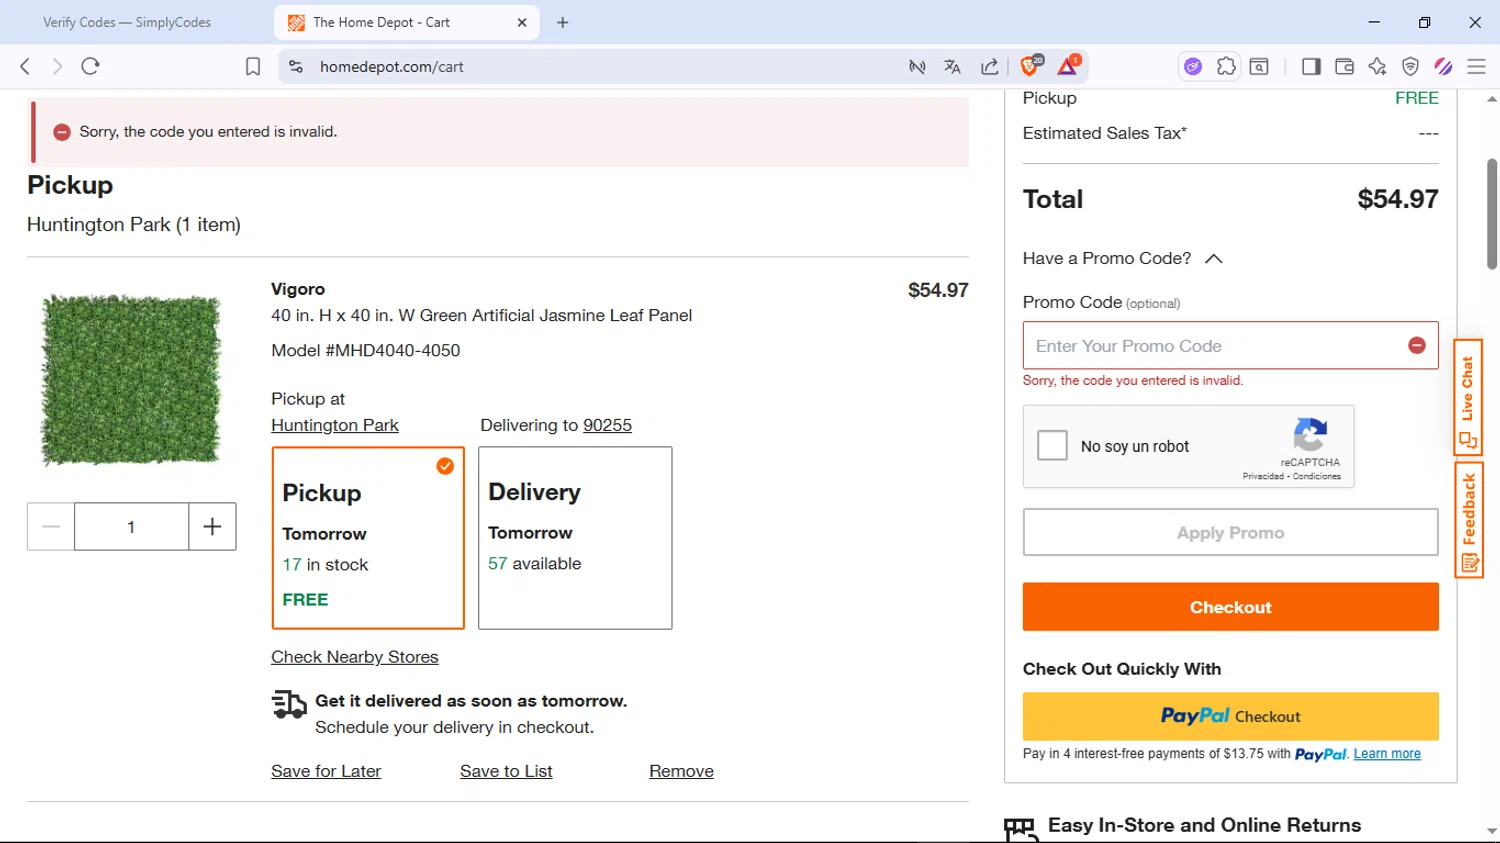The width and height of the screenshot is (1500, 843).
Task: Check the No soy un robot box
Action: pos(1052,445)
